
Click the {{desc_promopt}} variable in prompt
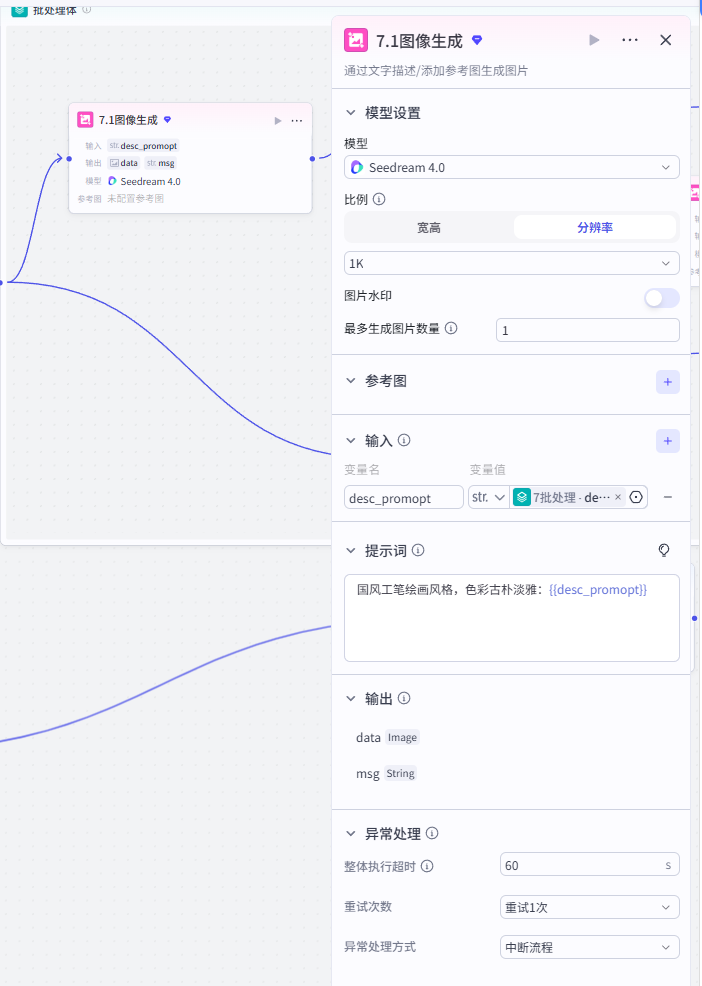598,590
